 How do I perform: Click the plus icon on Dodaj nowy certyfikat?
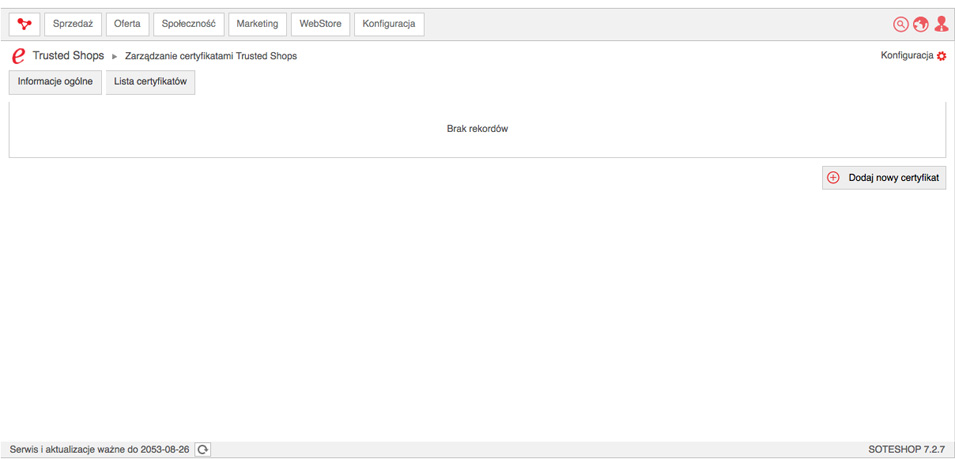point(833,178)
